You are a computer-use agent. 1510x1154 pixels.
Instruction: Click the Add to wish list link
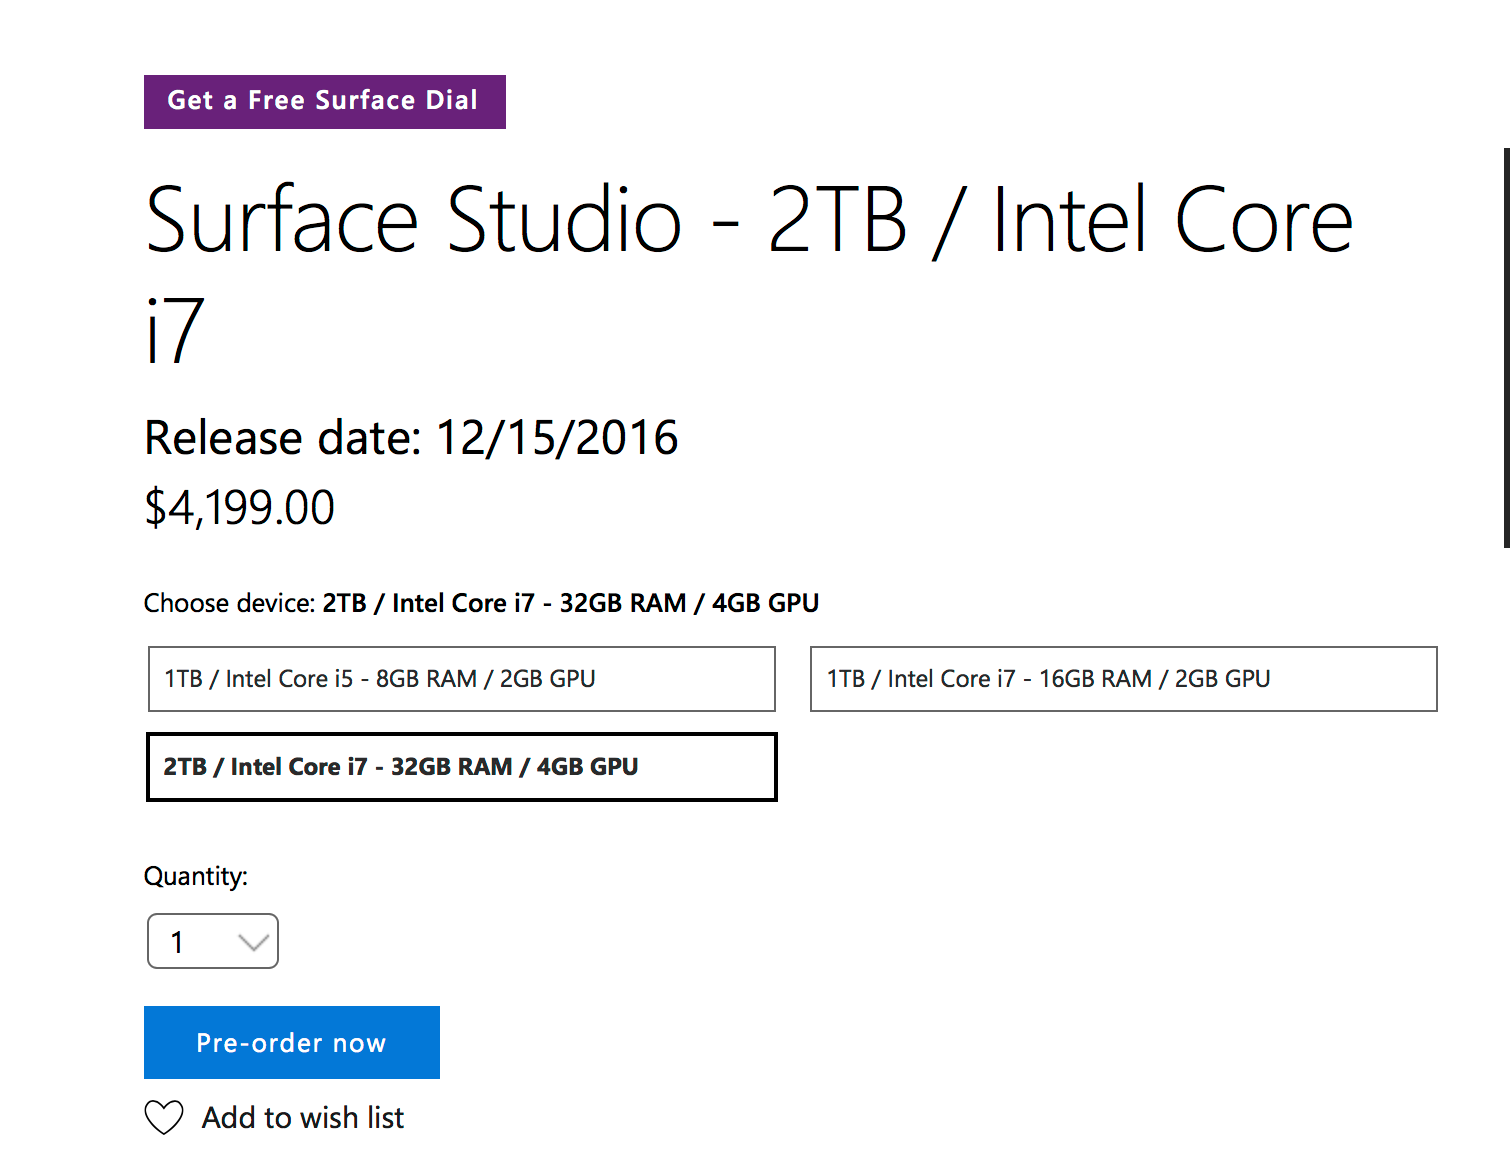coord(302,1117)
